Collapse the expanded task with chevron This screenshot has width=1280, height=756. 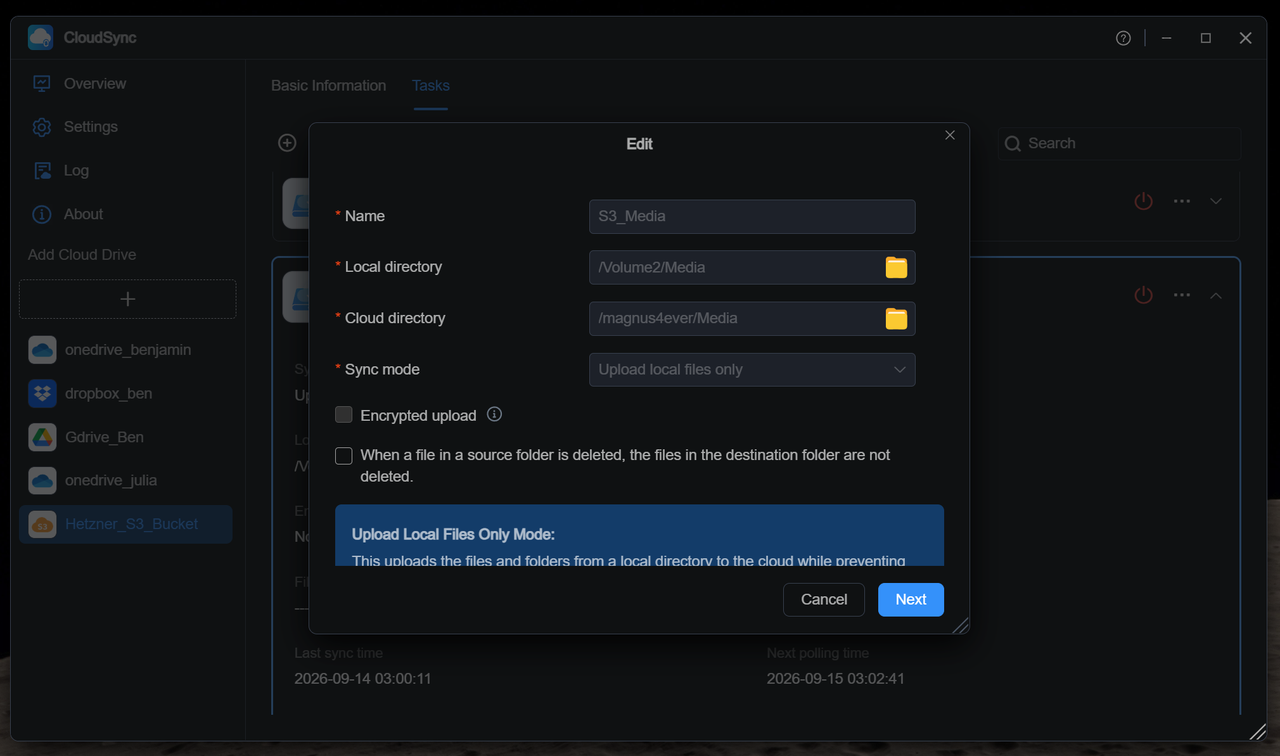(x=1216, y=295)
